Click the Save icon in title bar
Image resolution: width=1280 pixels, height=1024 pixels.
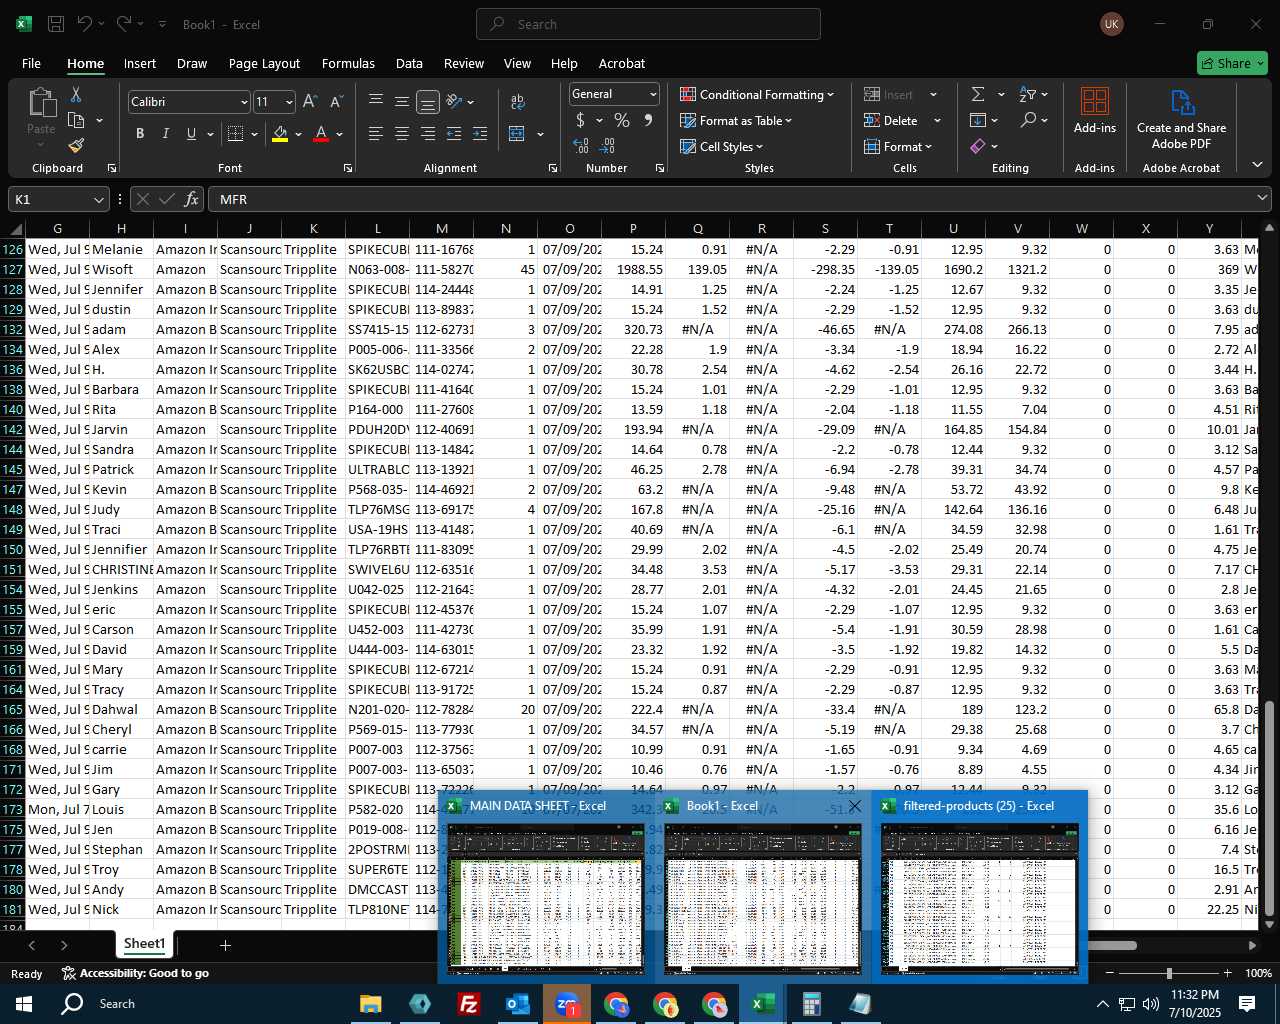57,24
